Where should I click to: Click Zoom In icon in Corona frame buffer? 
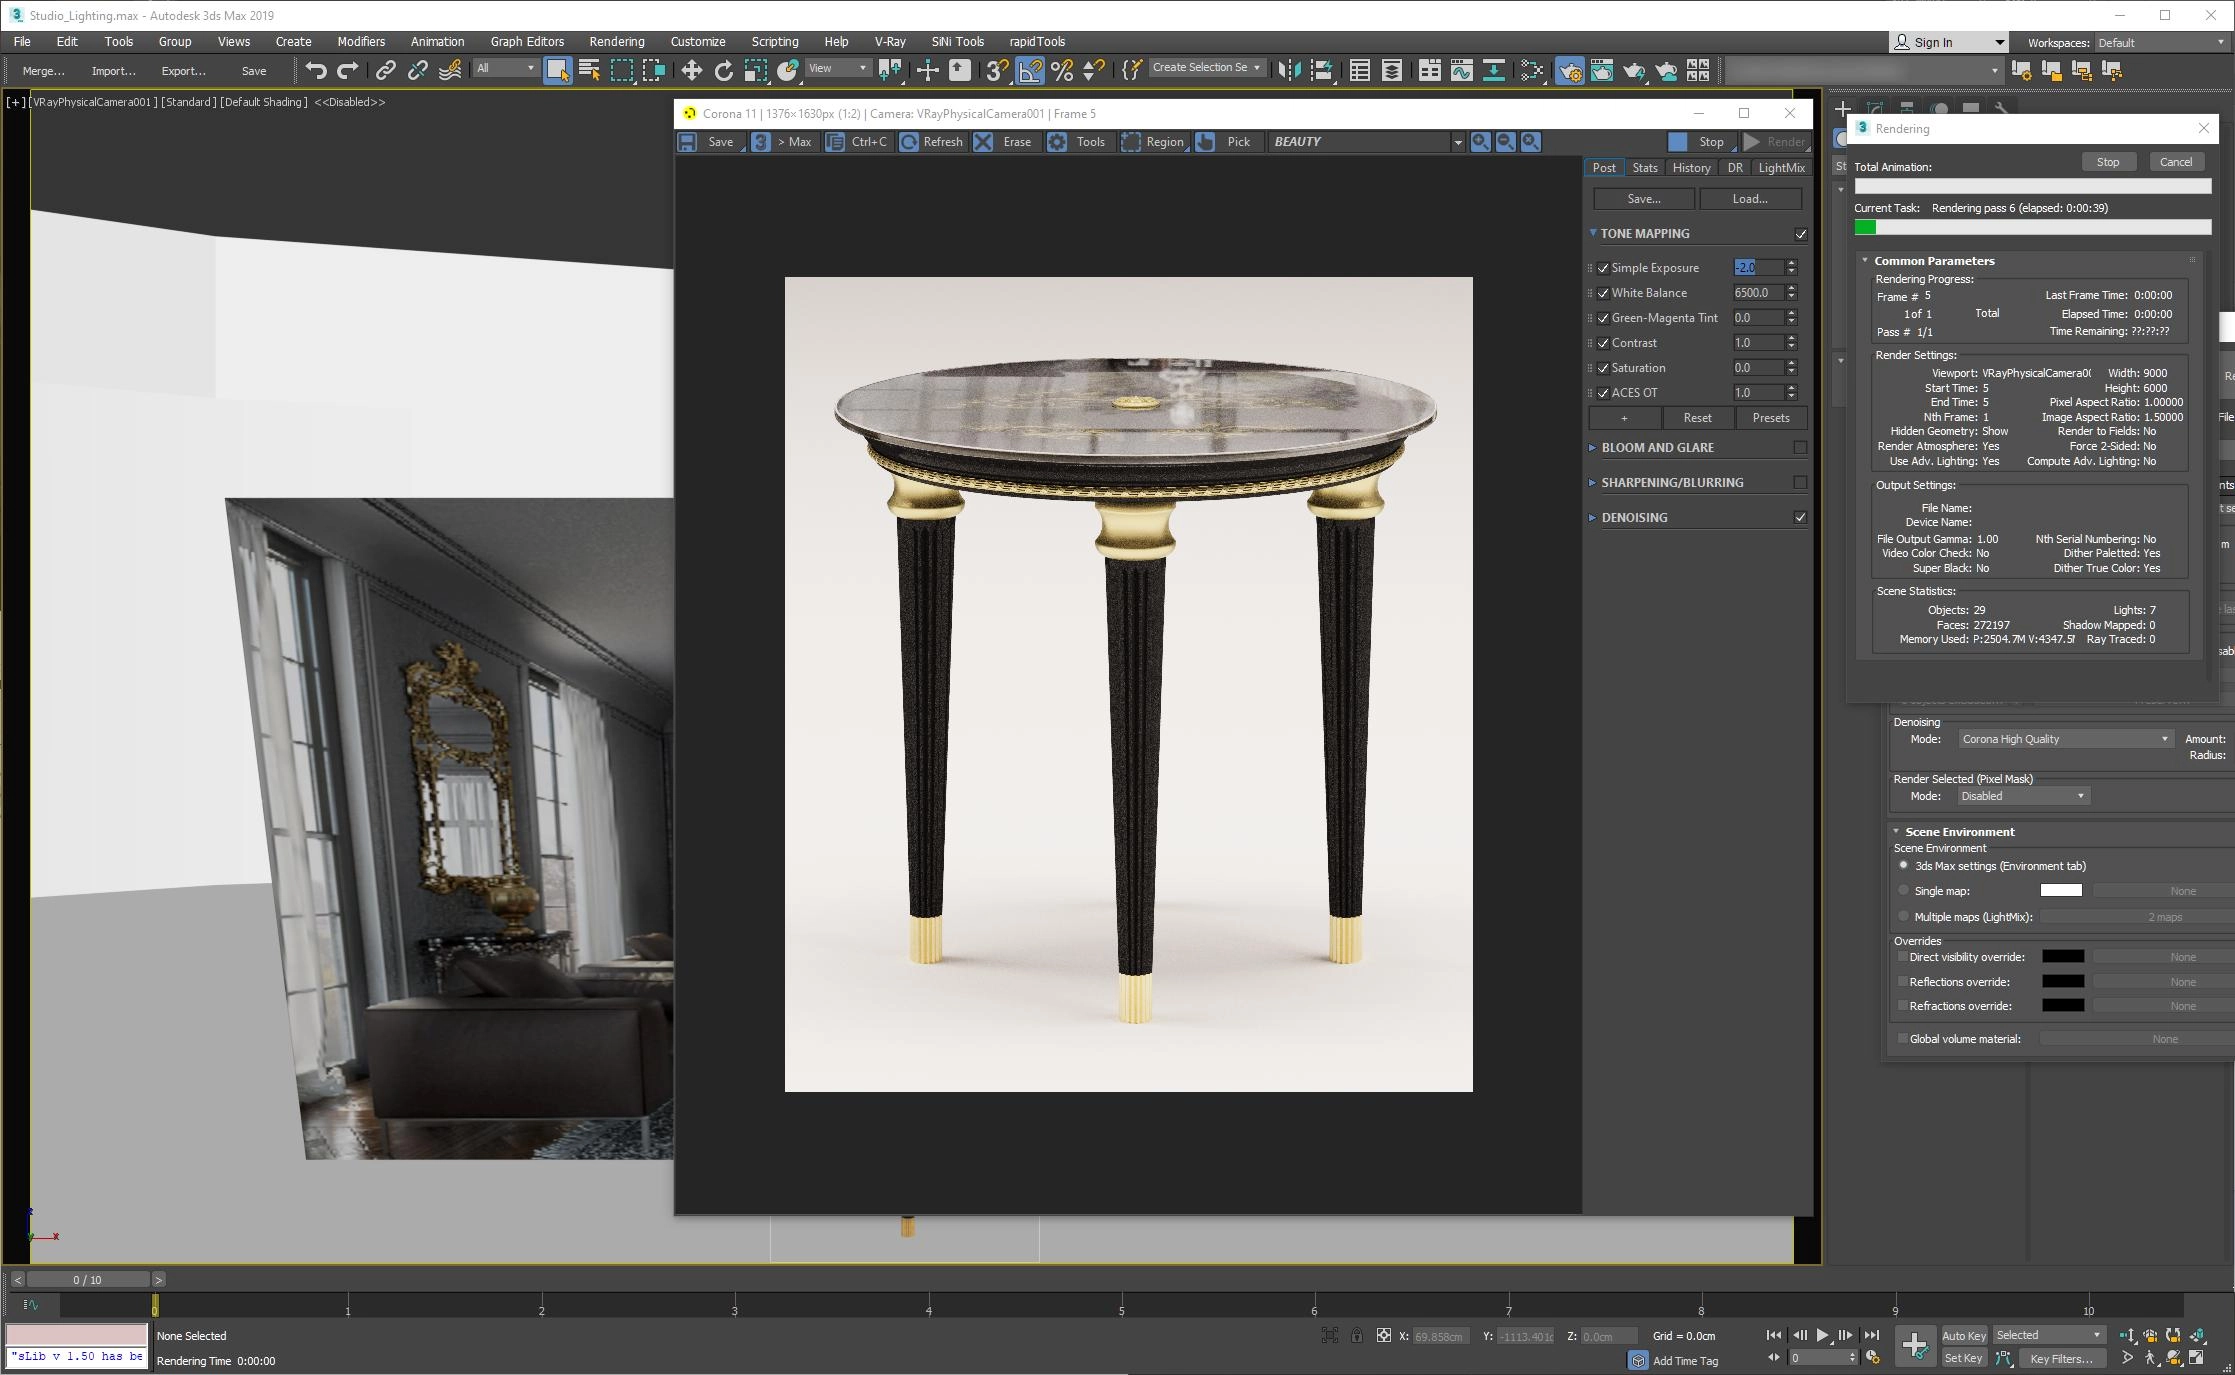click(1480, 142)
